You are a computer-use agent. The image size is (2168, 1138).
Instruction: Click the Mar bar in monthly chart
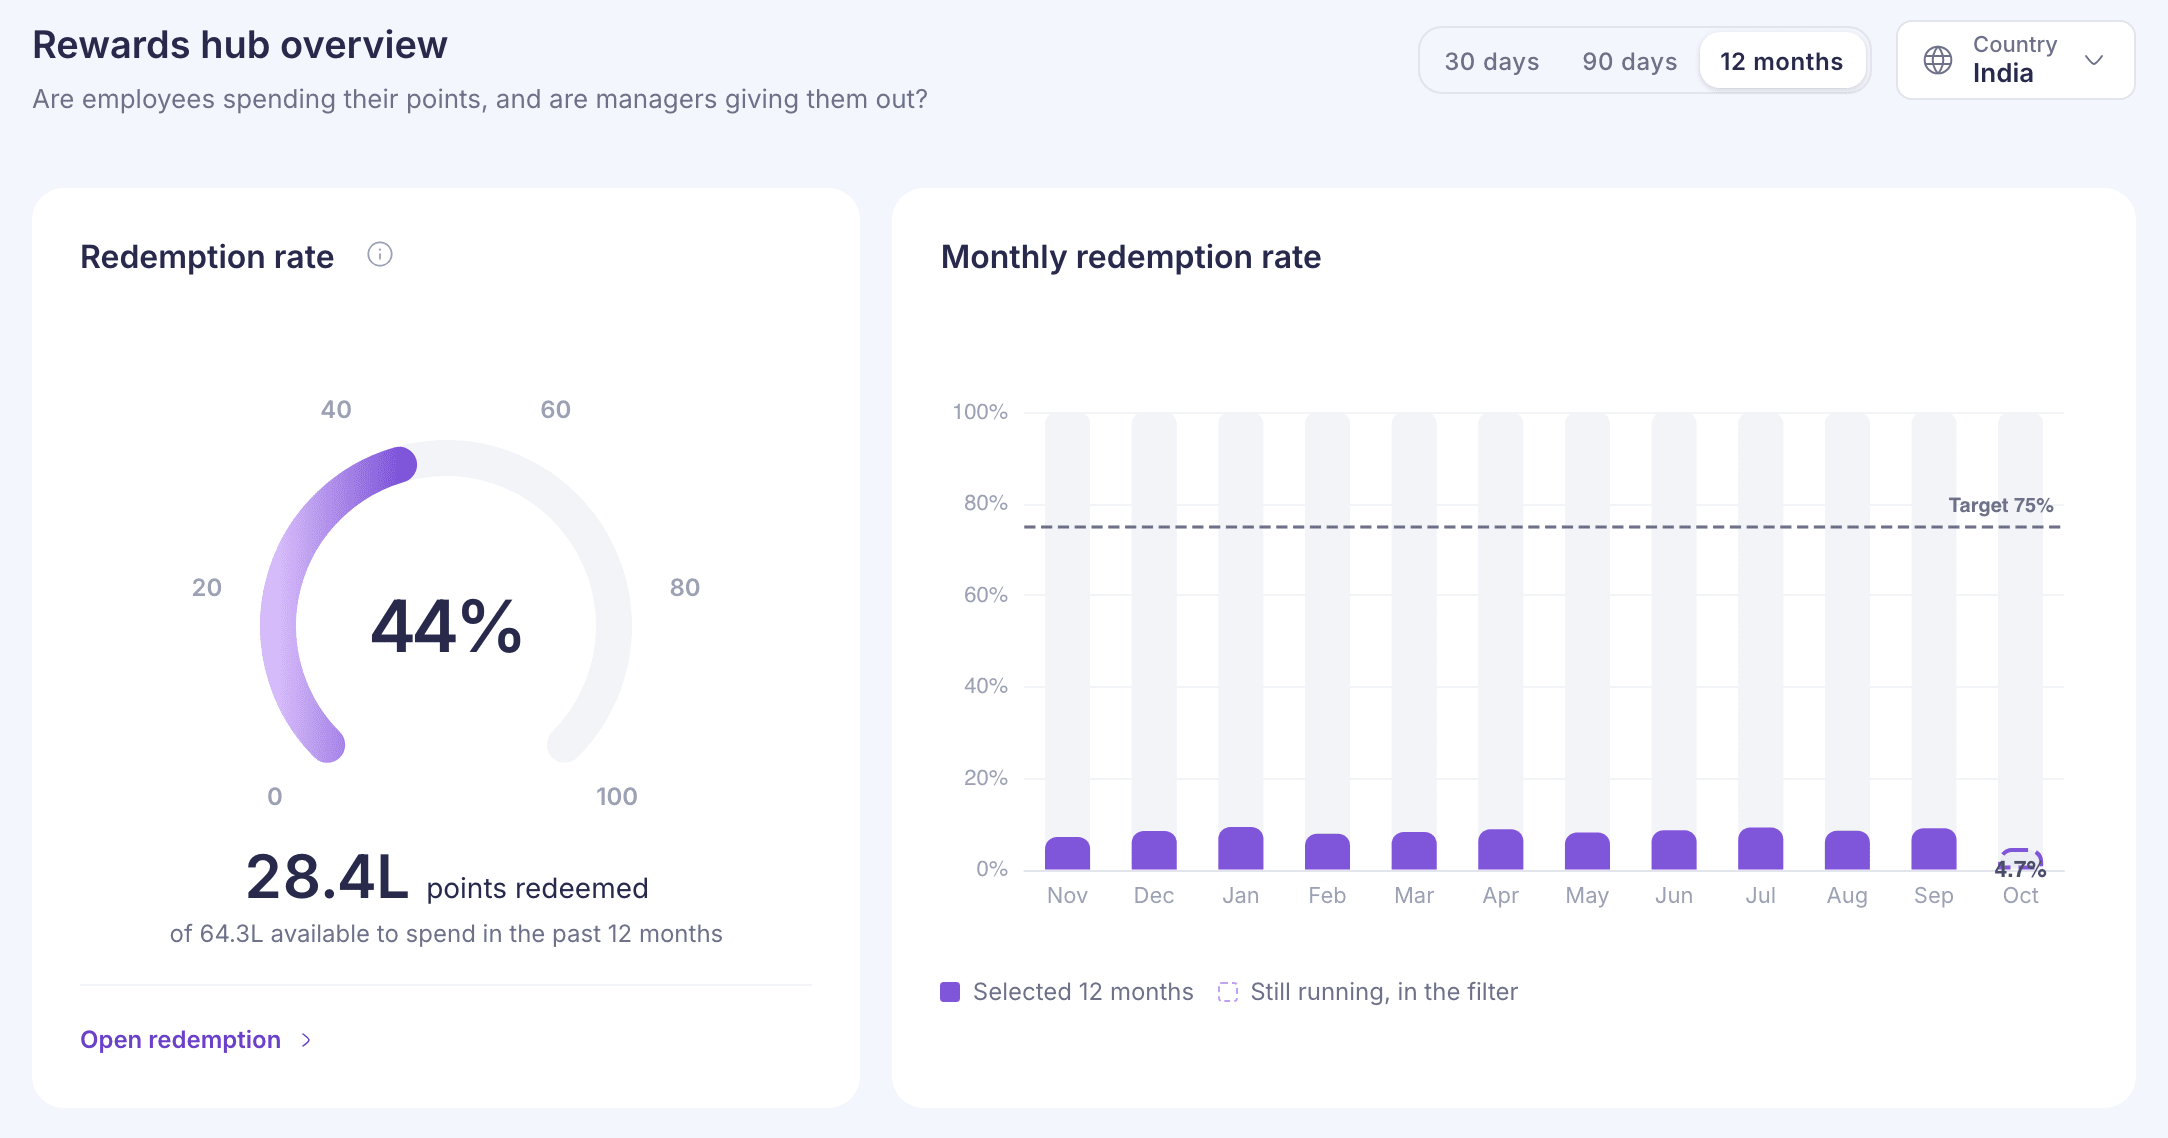tap(1414, 851)
